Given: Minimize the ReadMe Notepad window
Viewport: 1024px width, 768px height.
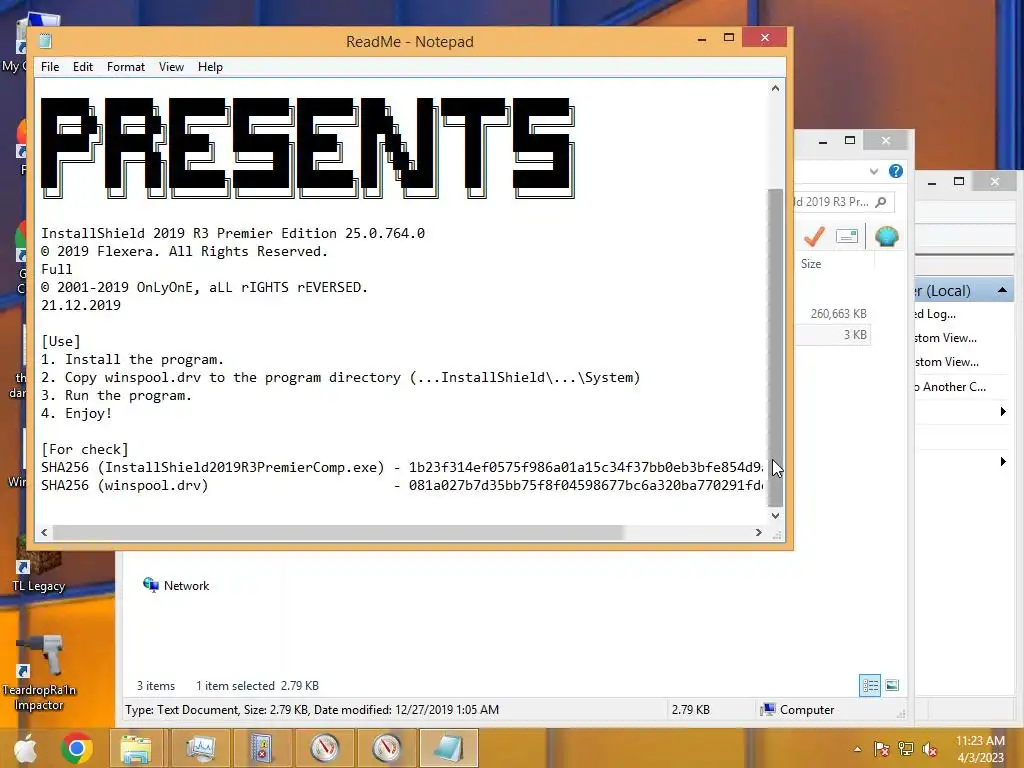Looking at the screenshot, I should coord(702,39).
